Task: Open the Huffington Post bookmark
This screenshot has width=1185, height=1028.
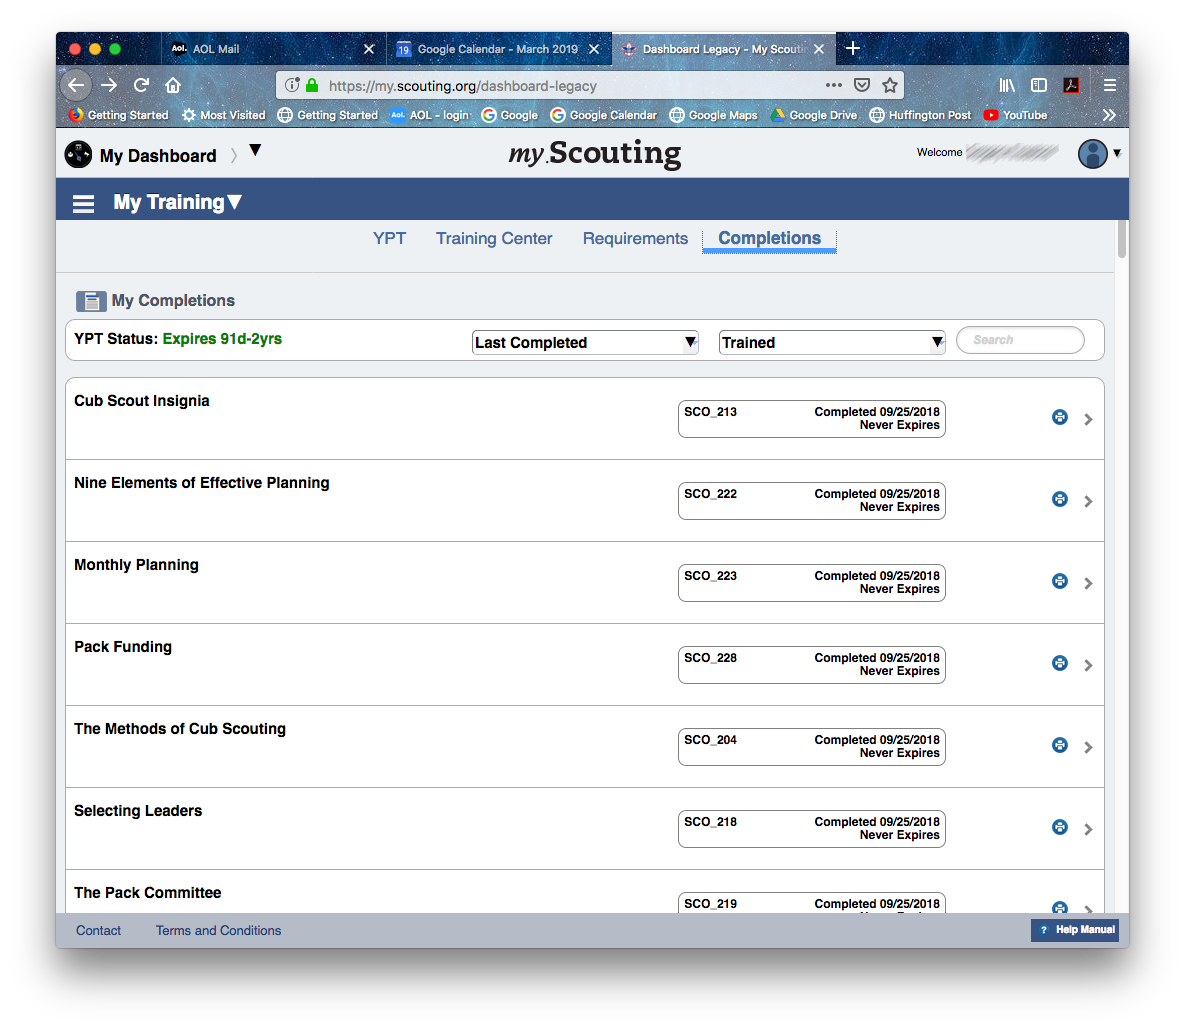Action: pyautogui.click(x=920, y=115)
